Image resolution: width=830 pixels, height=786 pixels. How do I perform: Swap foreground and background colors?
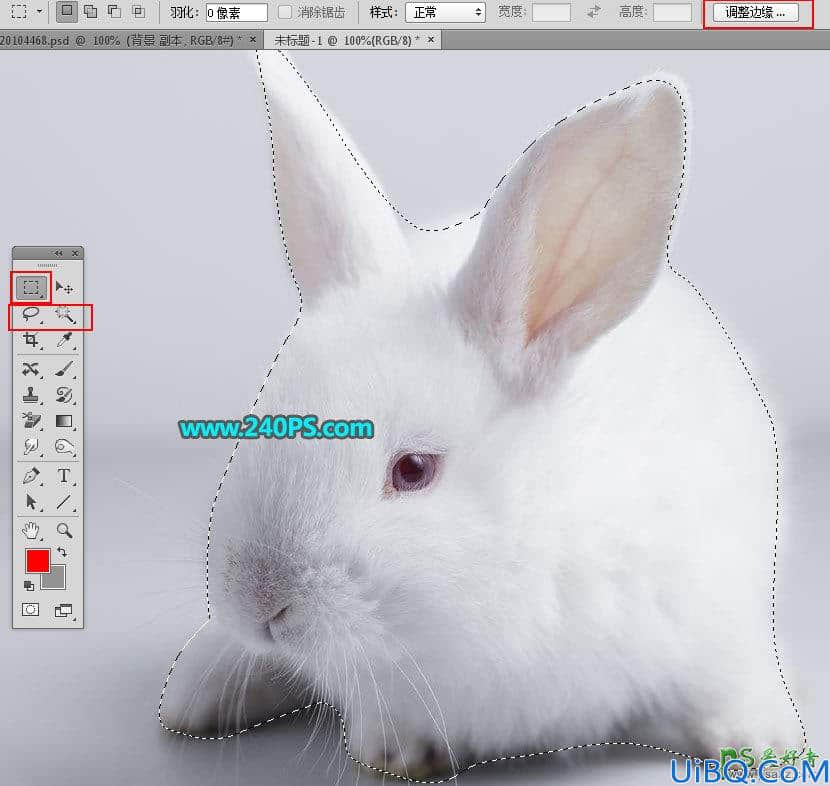tap(62, 553)
